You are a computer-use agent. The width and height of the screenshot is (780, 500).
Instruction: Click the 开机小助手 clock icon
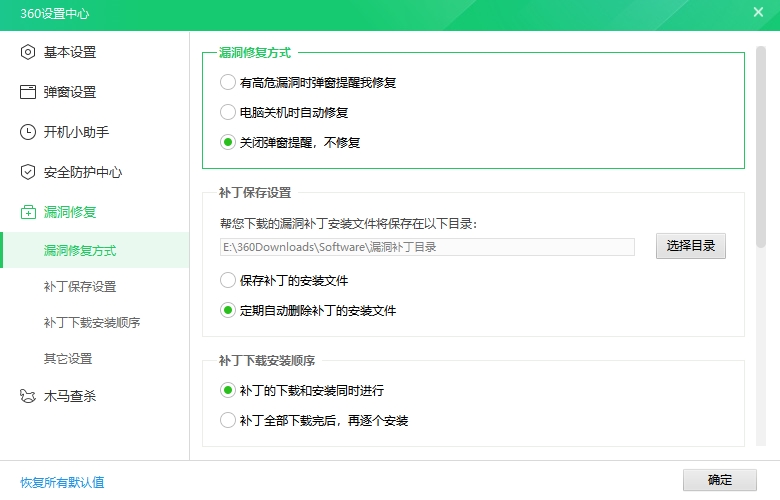pyautogui.click(x=28, y=132)
